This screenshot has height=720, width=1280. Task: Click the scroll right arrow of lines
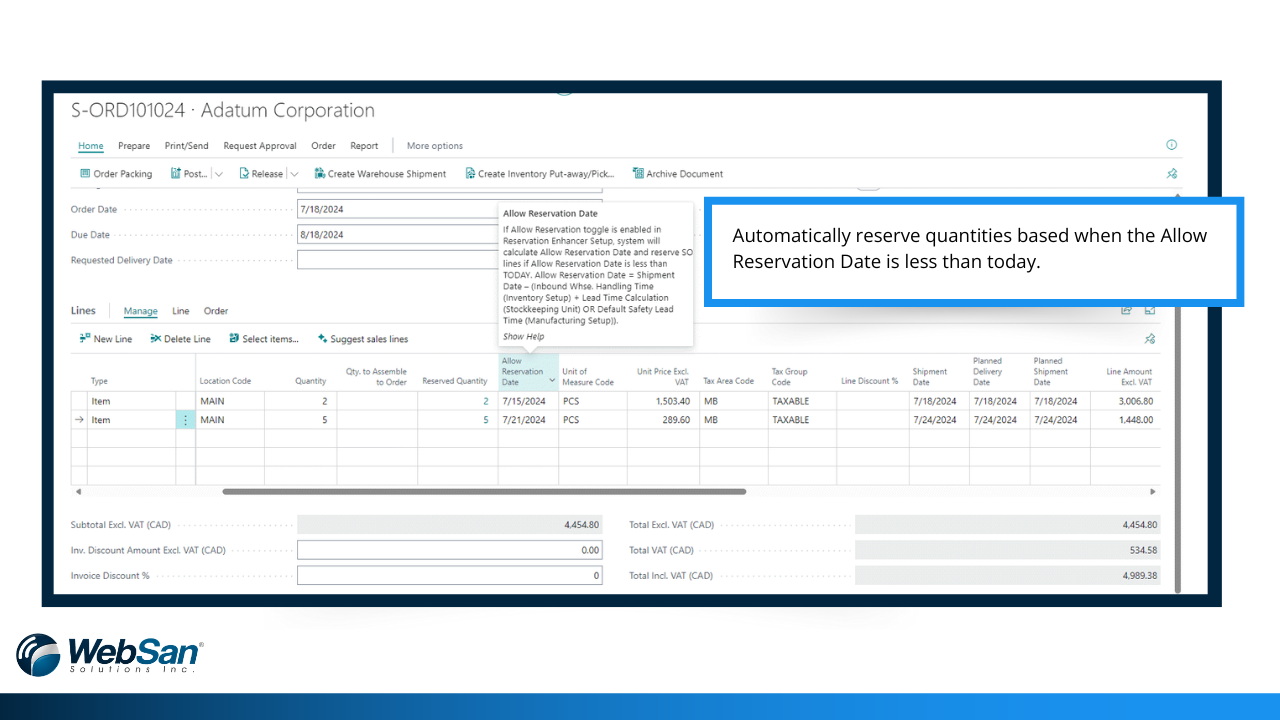[1153, 492]
